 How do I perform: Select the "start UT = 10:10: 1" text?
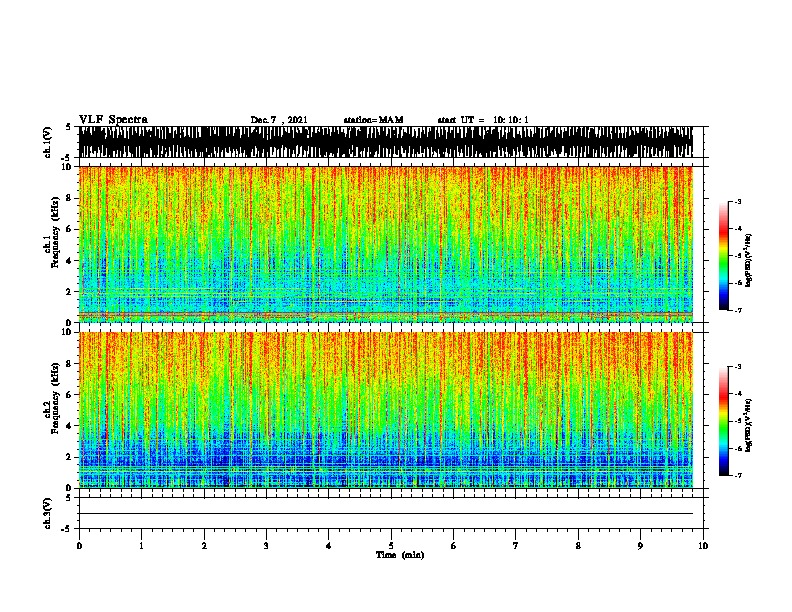point(483,120)
